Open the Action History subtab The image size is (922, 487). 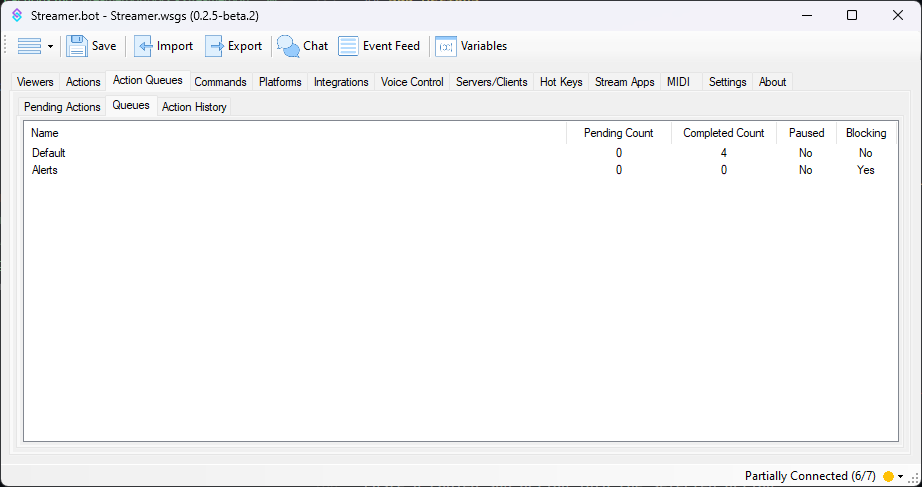(x=194, y=107)
